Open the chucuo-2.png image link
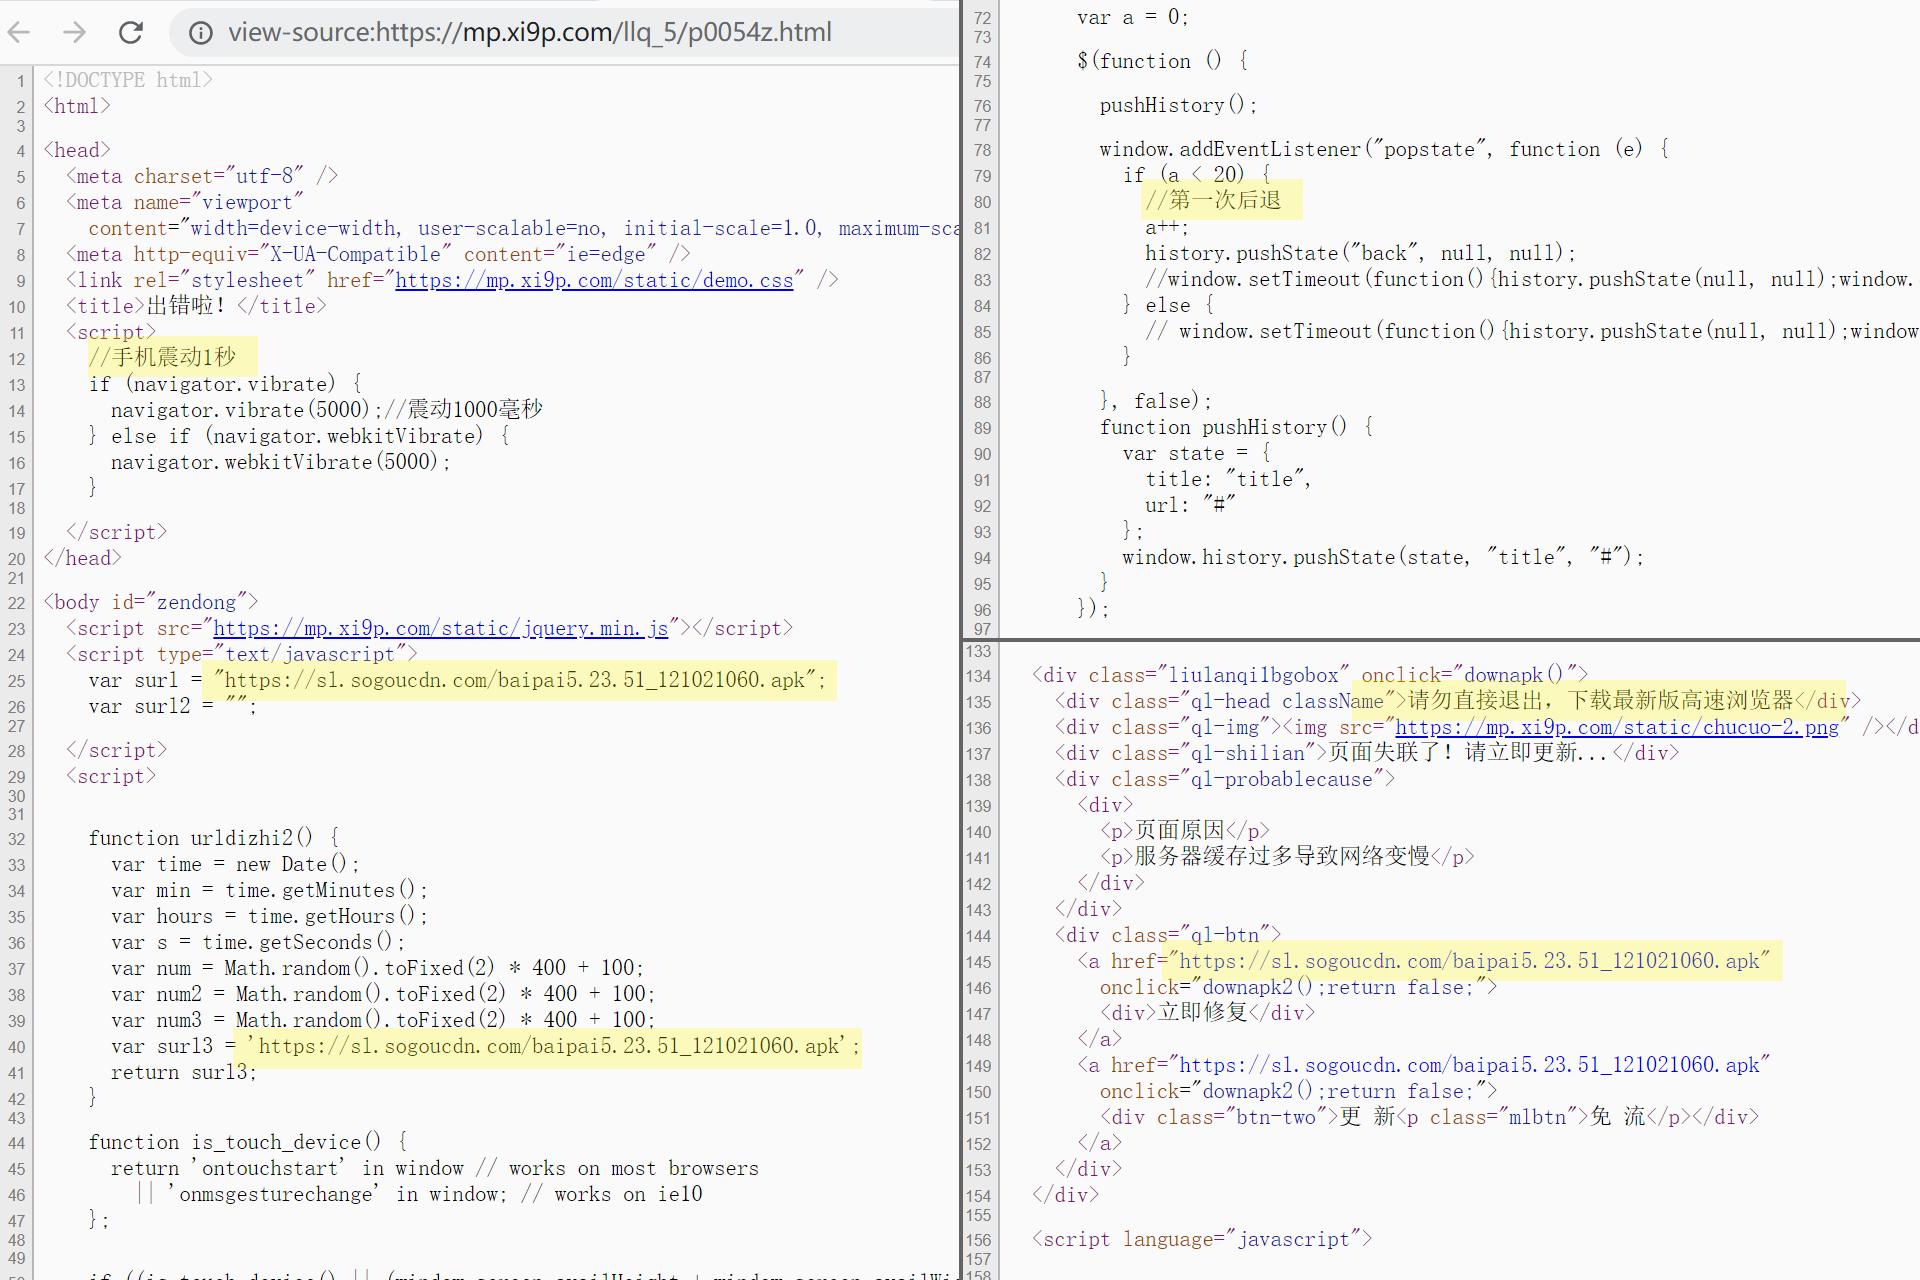Image resolution: width=1920 pixels, height=1280 pixels. (1616, 727)
